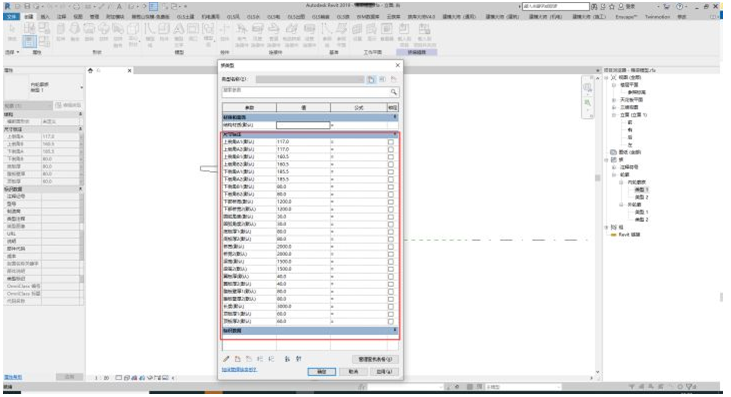
Task: Collapse the 尺寸标注 section in the dialog
Action: tap(395, 134)
